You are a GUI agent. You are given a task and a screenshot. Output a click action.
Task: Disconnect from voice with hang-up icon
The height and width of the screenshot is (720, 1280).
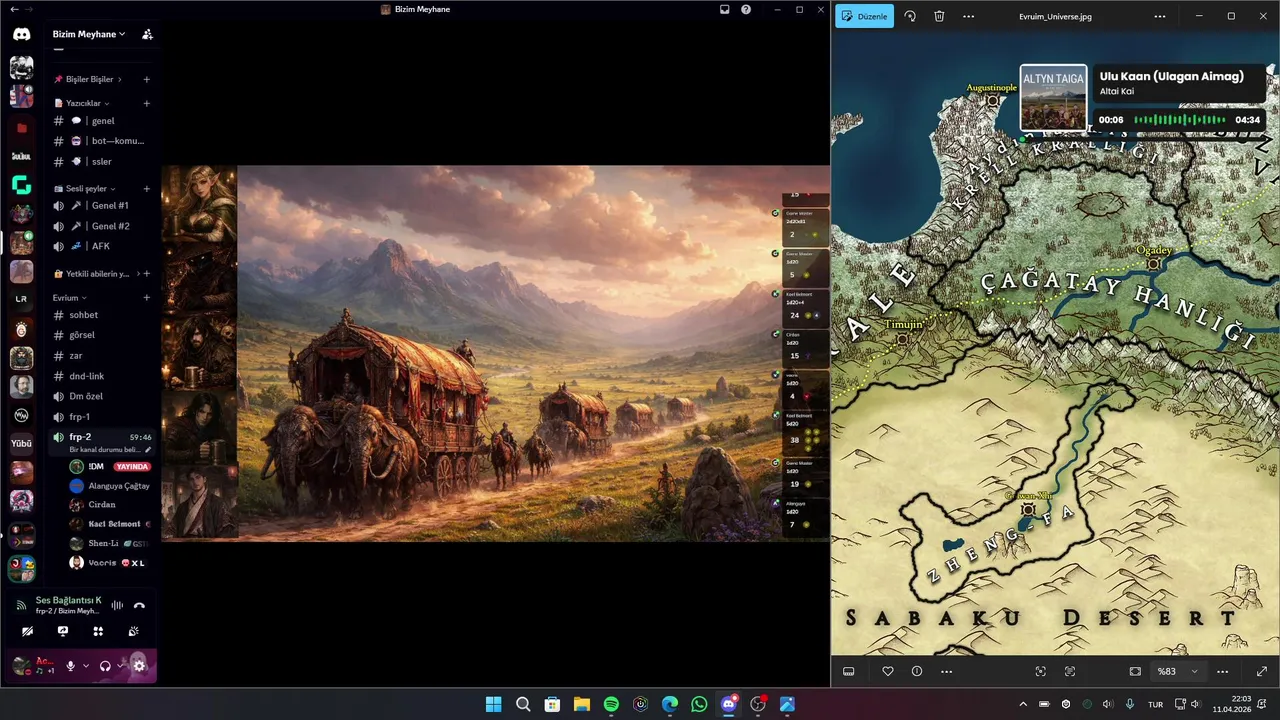pyautogui.click(x=139, y=605)
